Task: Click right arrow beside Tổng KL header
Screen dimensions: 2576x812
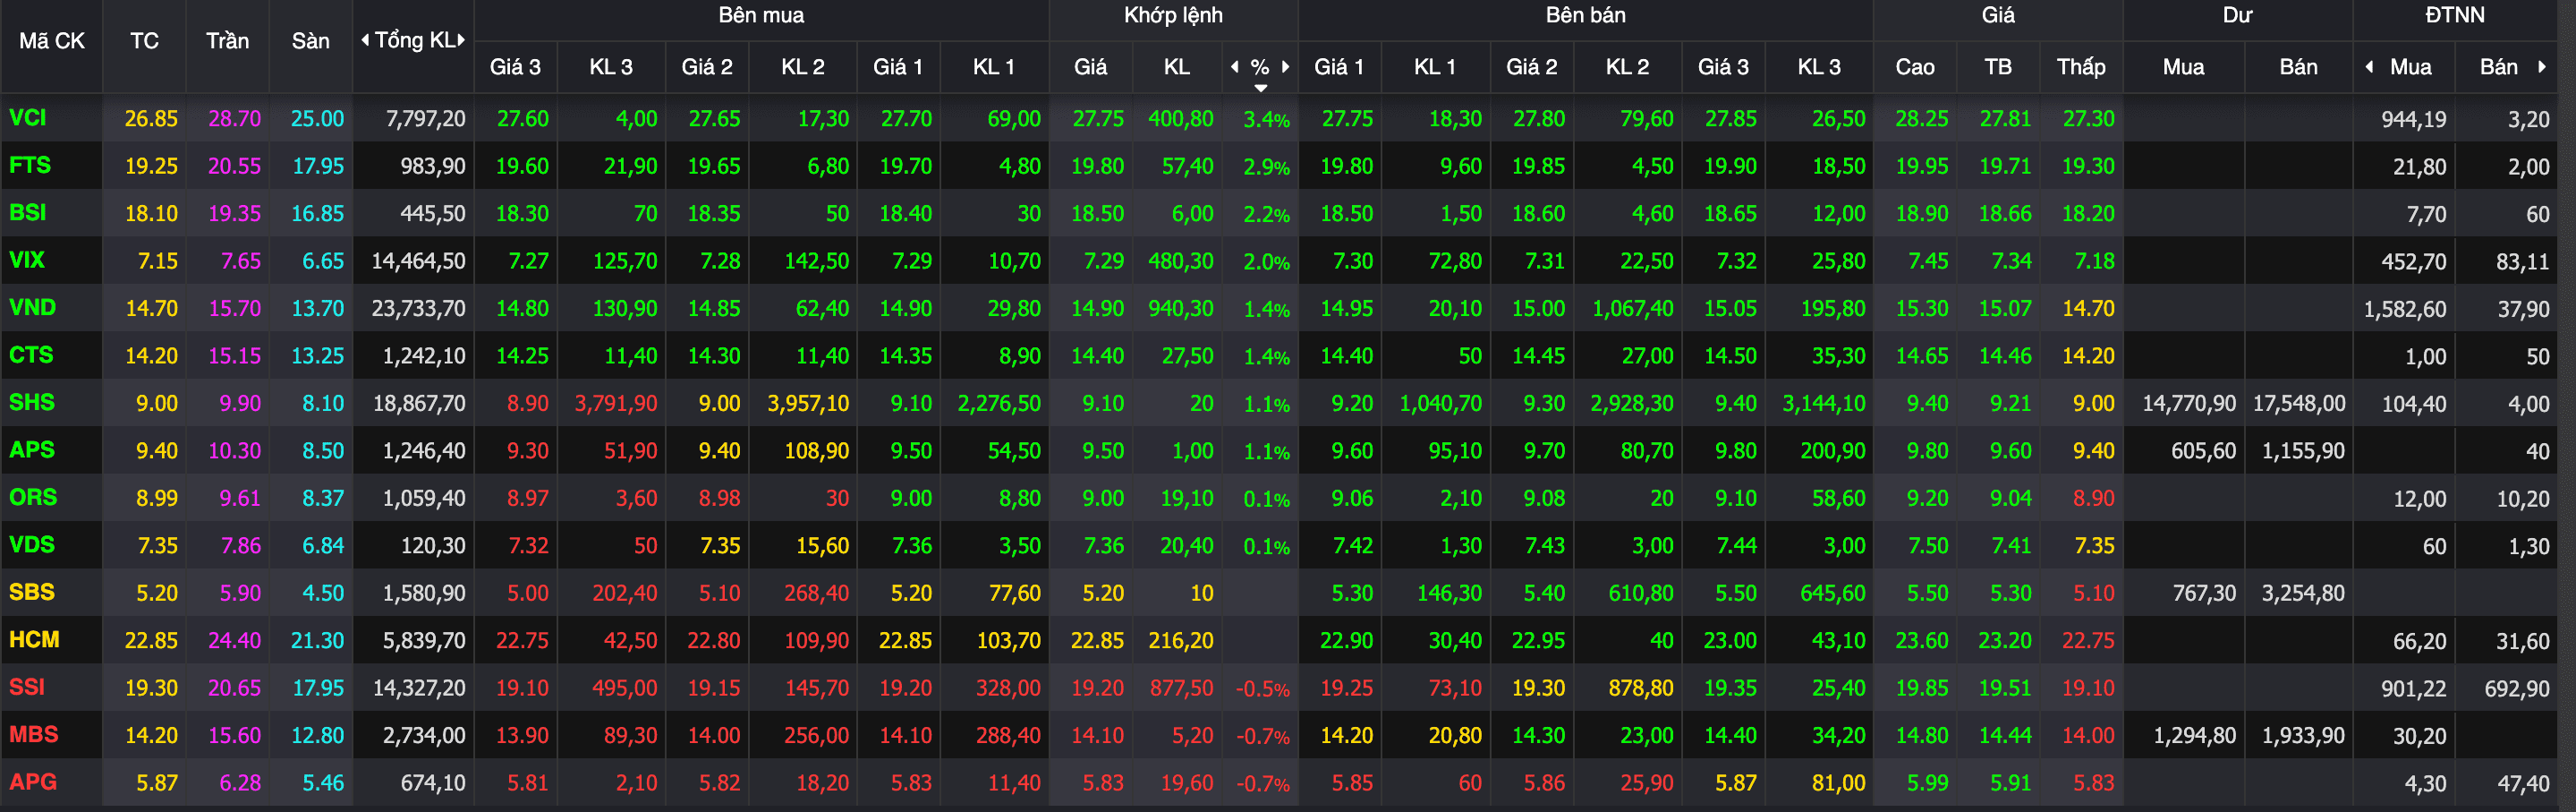Action: pyautogui.click(x=461, y=40)
